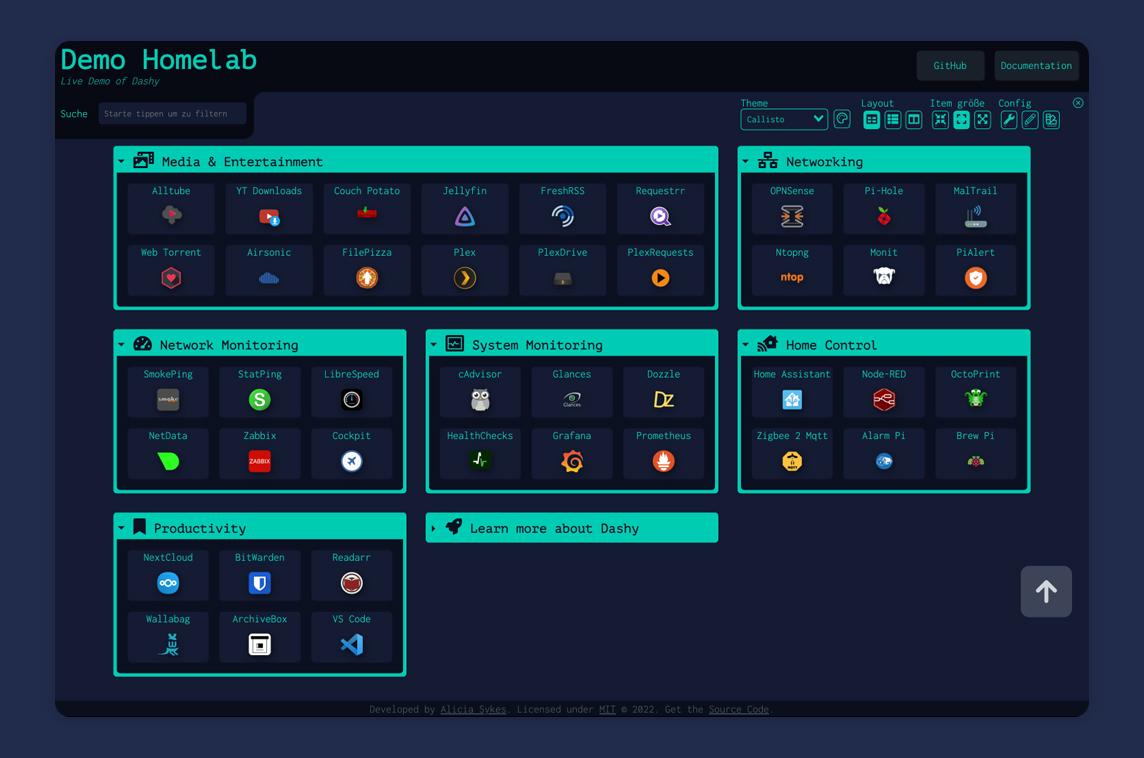
Task: Set item size to large
Action: pos(983,120)
